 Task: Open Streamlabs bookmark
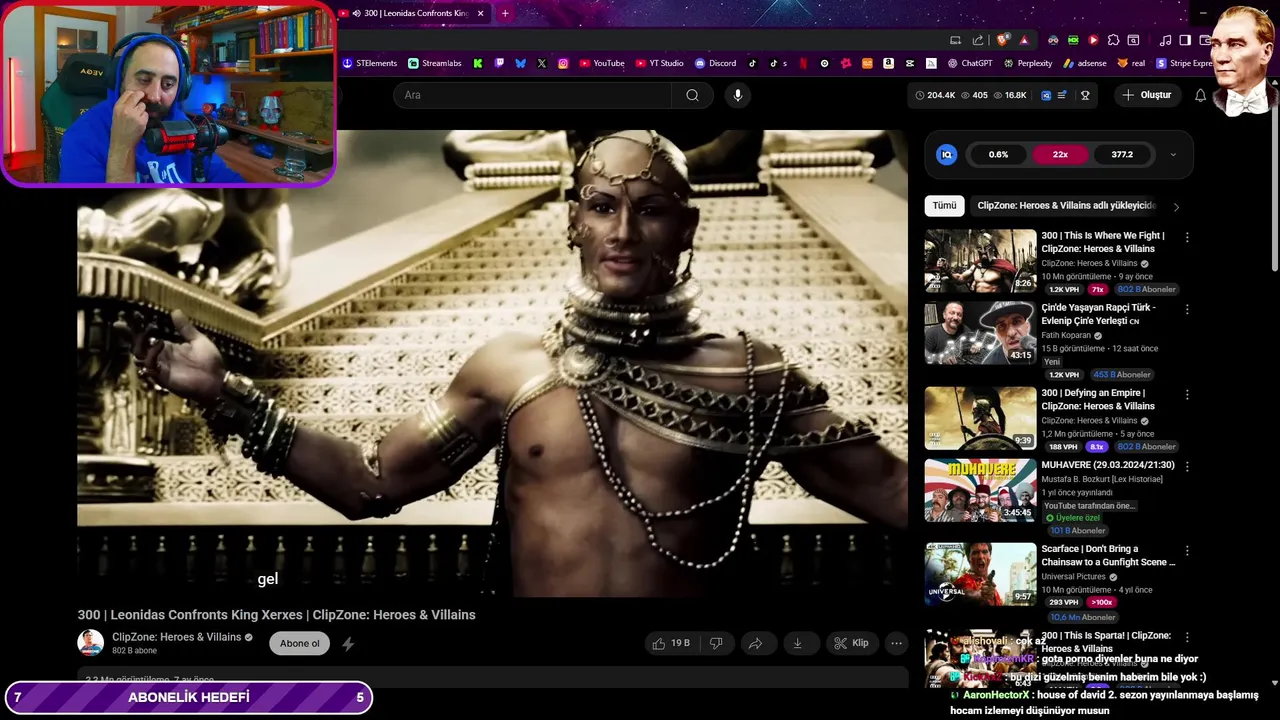point(434,63)
